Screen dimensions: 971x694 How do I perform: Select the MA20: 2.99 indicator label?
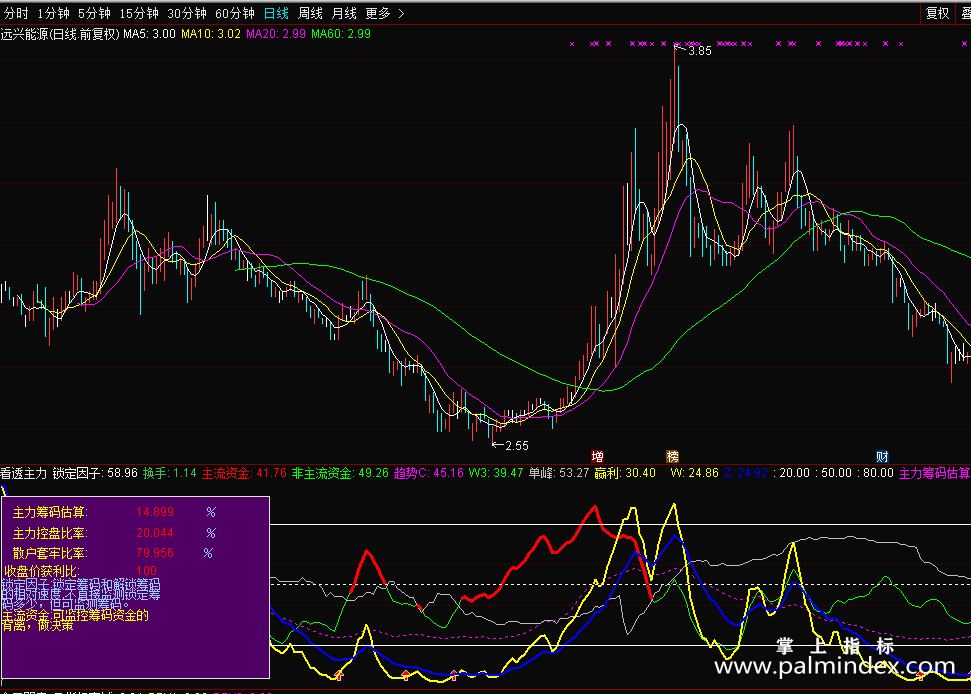click(x=276, y=34)
